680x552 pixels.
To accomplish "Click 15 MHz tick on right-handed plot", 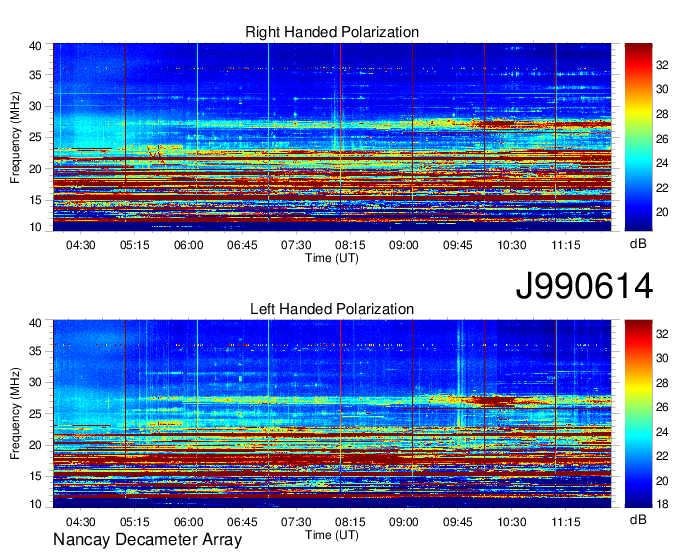I will [x=36, y=200].
